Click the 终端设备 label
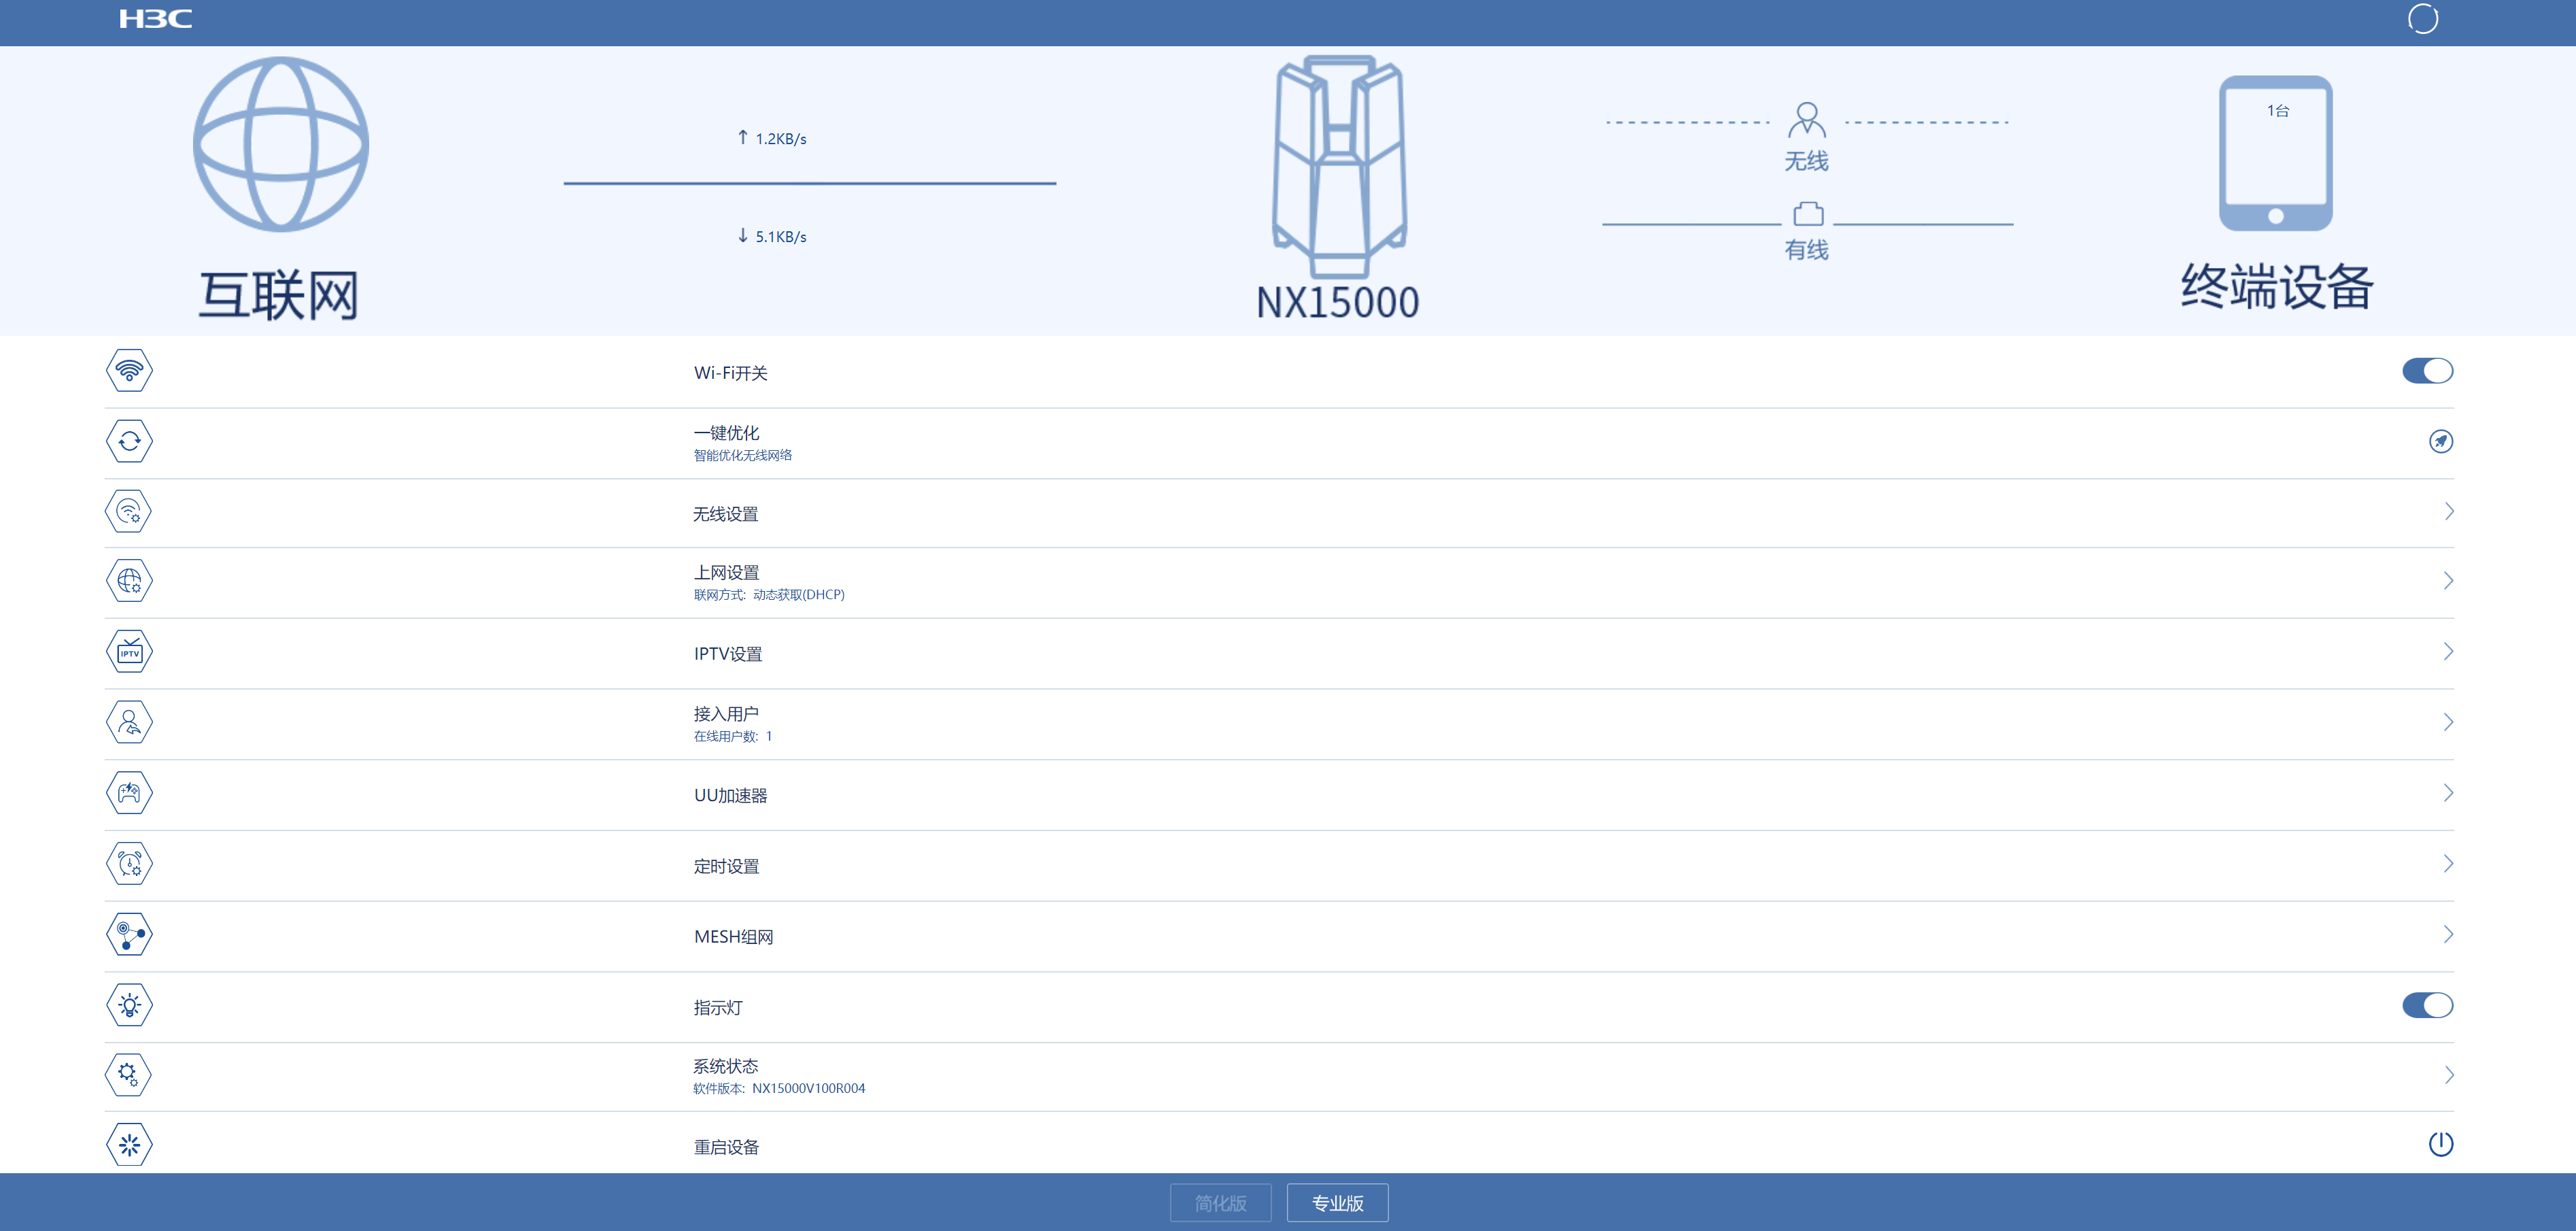The image size is (2576, 1231). point(2276,286)
